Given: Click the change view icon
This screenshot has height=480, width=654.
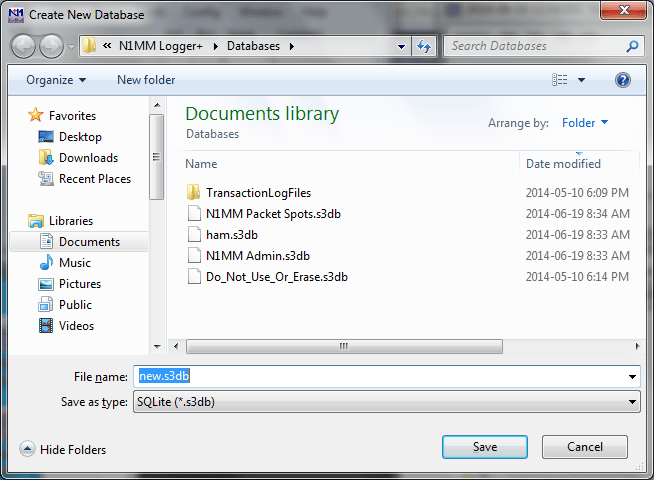Looking at the screenshot, I should click(559, 80).
